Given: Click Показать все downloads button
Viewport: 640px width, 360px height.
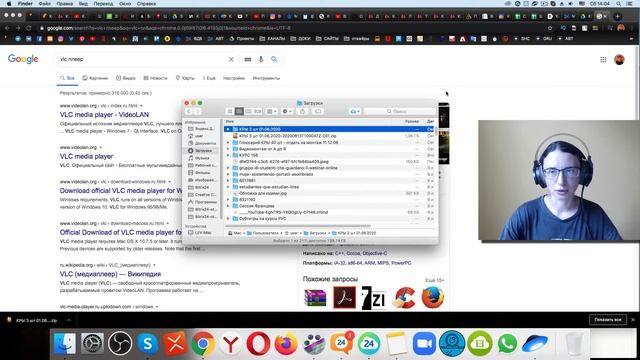Looking at the screenshot, I should point(608,320).
